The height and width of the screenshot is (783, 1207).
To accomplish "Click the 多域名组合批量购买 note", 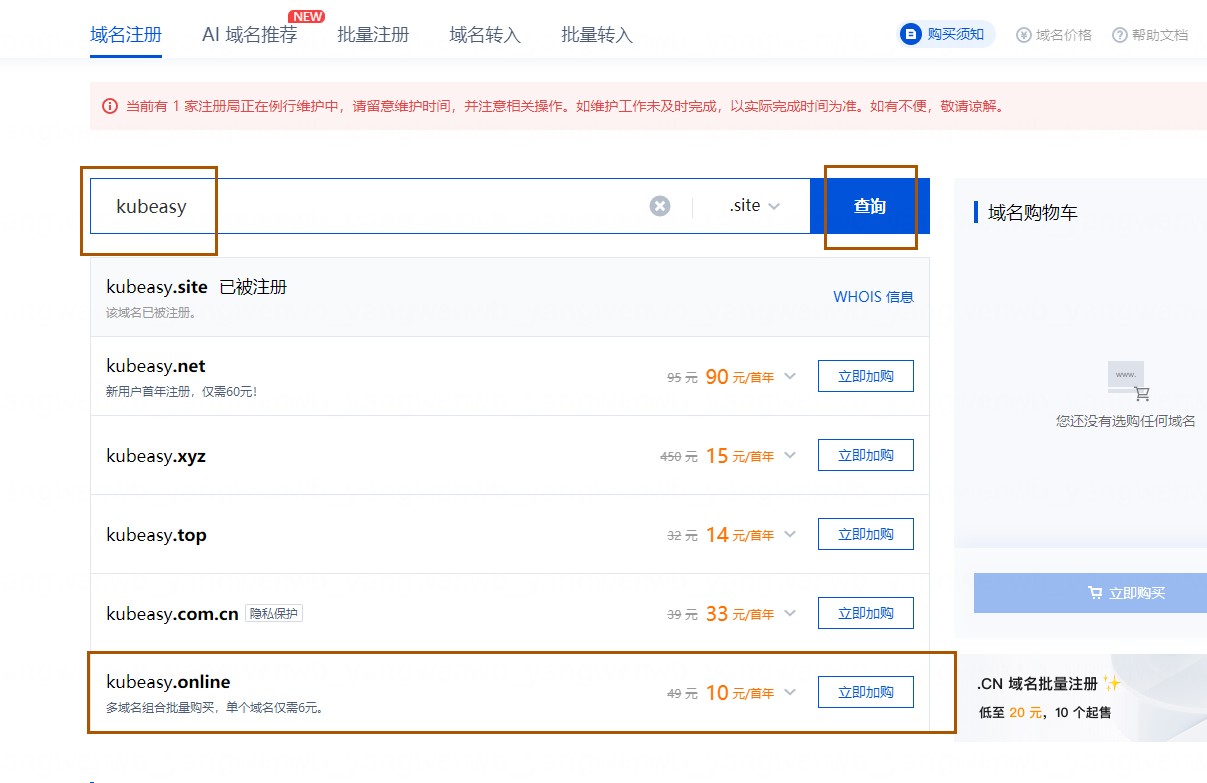I will click(x=214, y=708).
